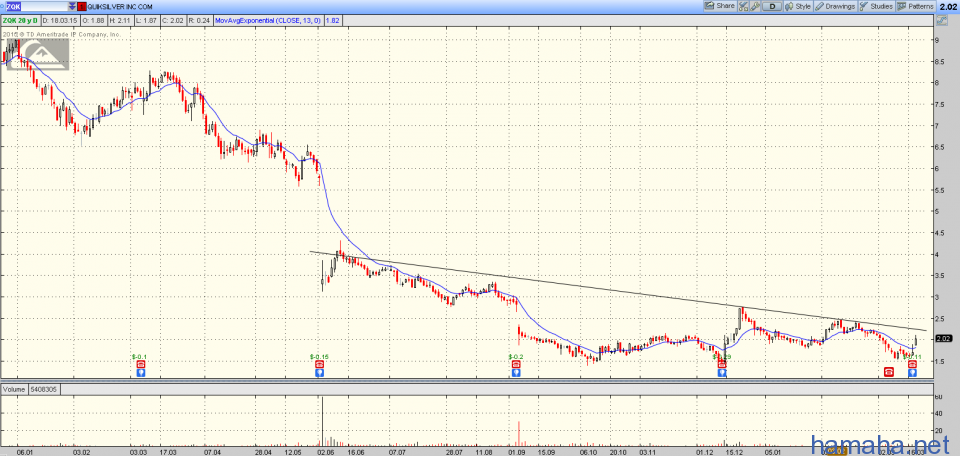The width and height of the screenshot is (960, 456).
Task: Click the $-0.2 earnings estimate text
Action: point(516,356)
